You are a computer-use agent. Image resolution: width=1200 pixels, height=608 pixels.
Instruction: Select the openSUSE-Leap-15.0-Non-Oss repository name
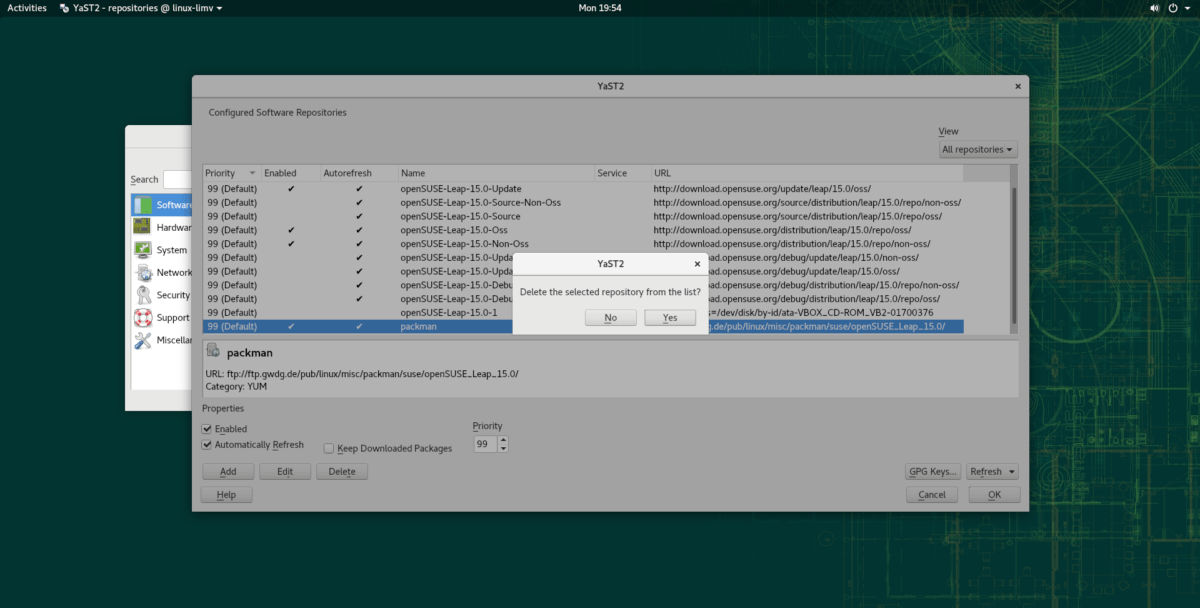point(465,243)
